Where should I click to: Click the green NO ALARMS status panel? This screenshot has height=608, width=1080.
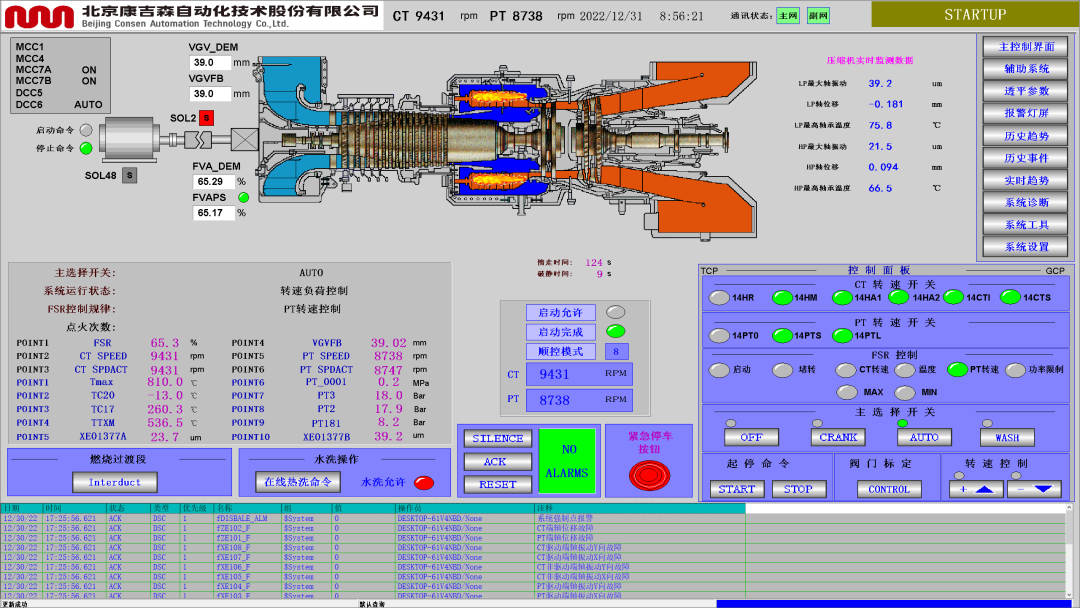pyautogui.click(x=567, y=461)
